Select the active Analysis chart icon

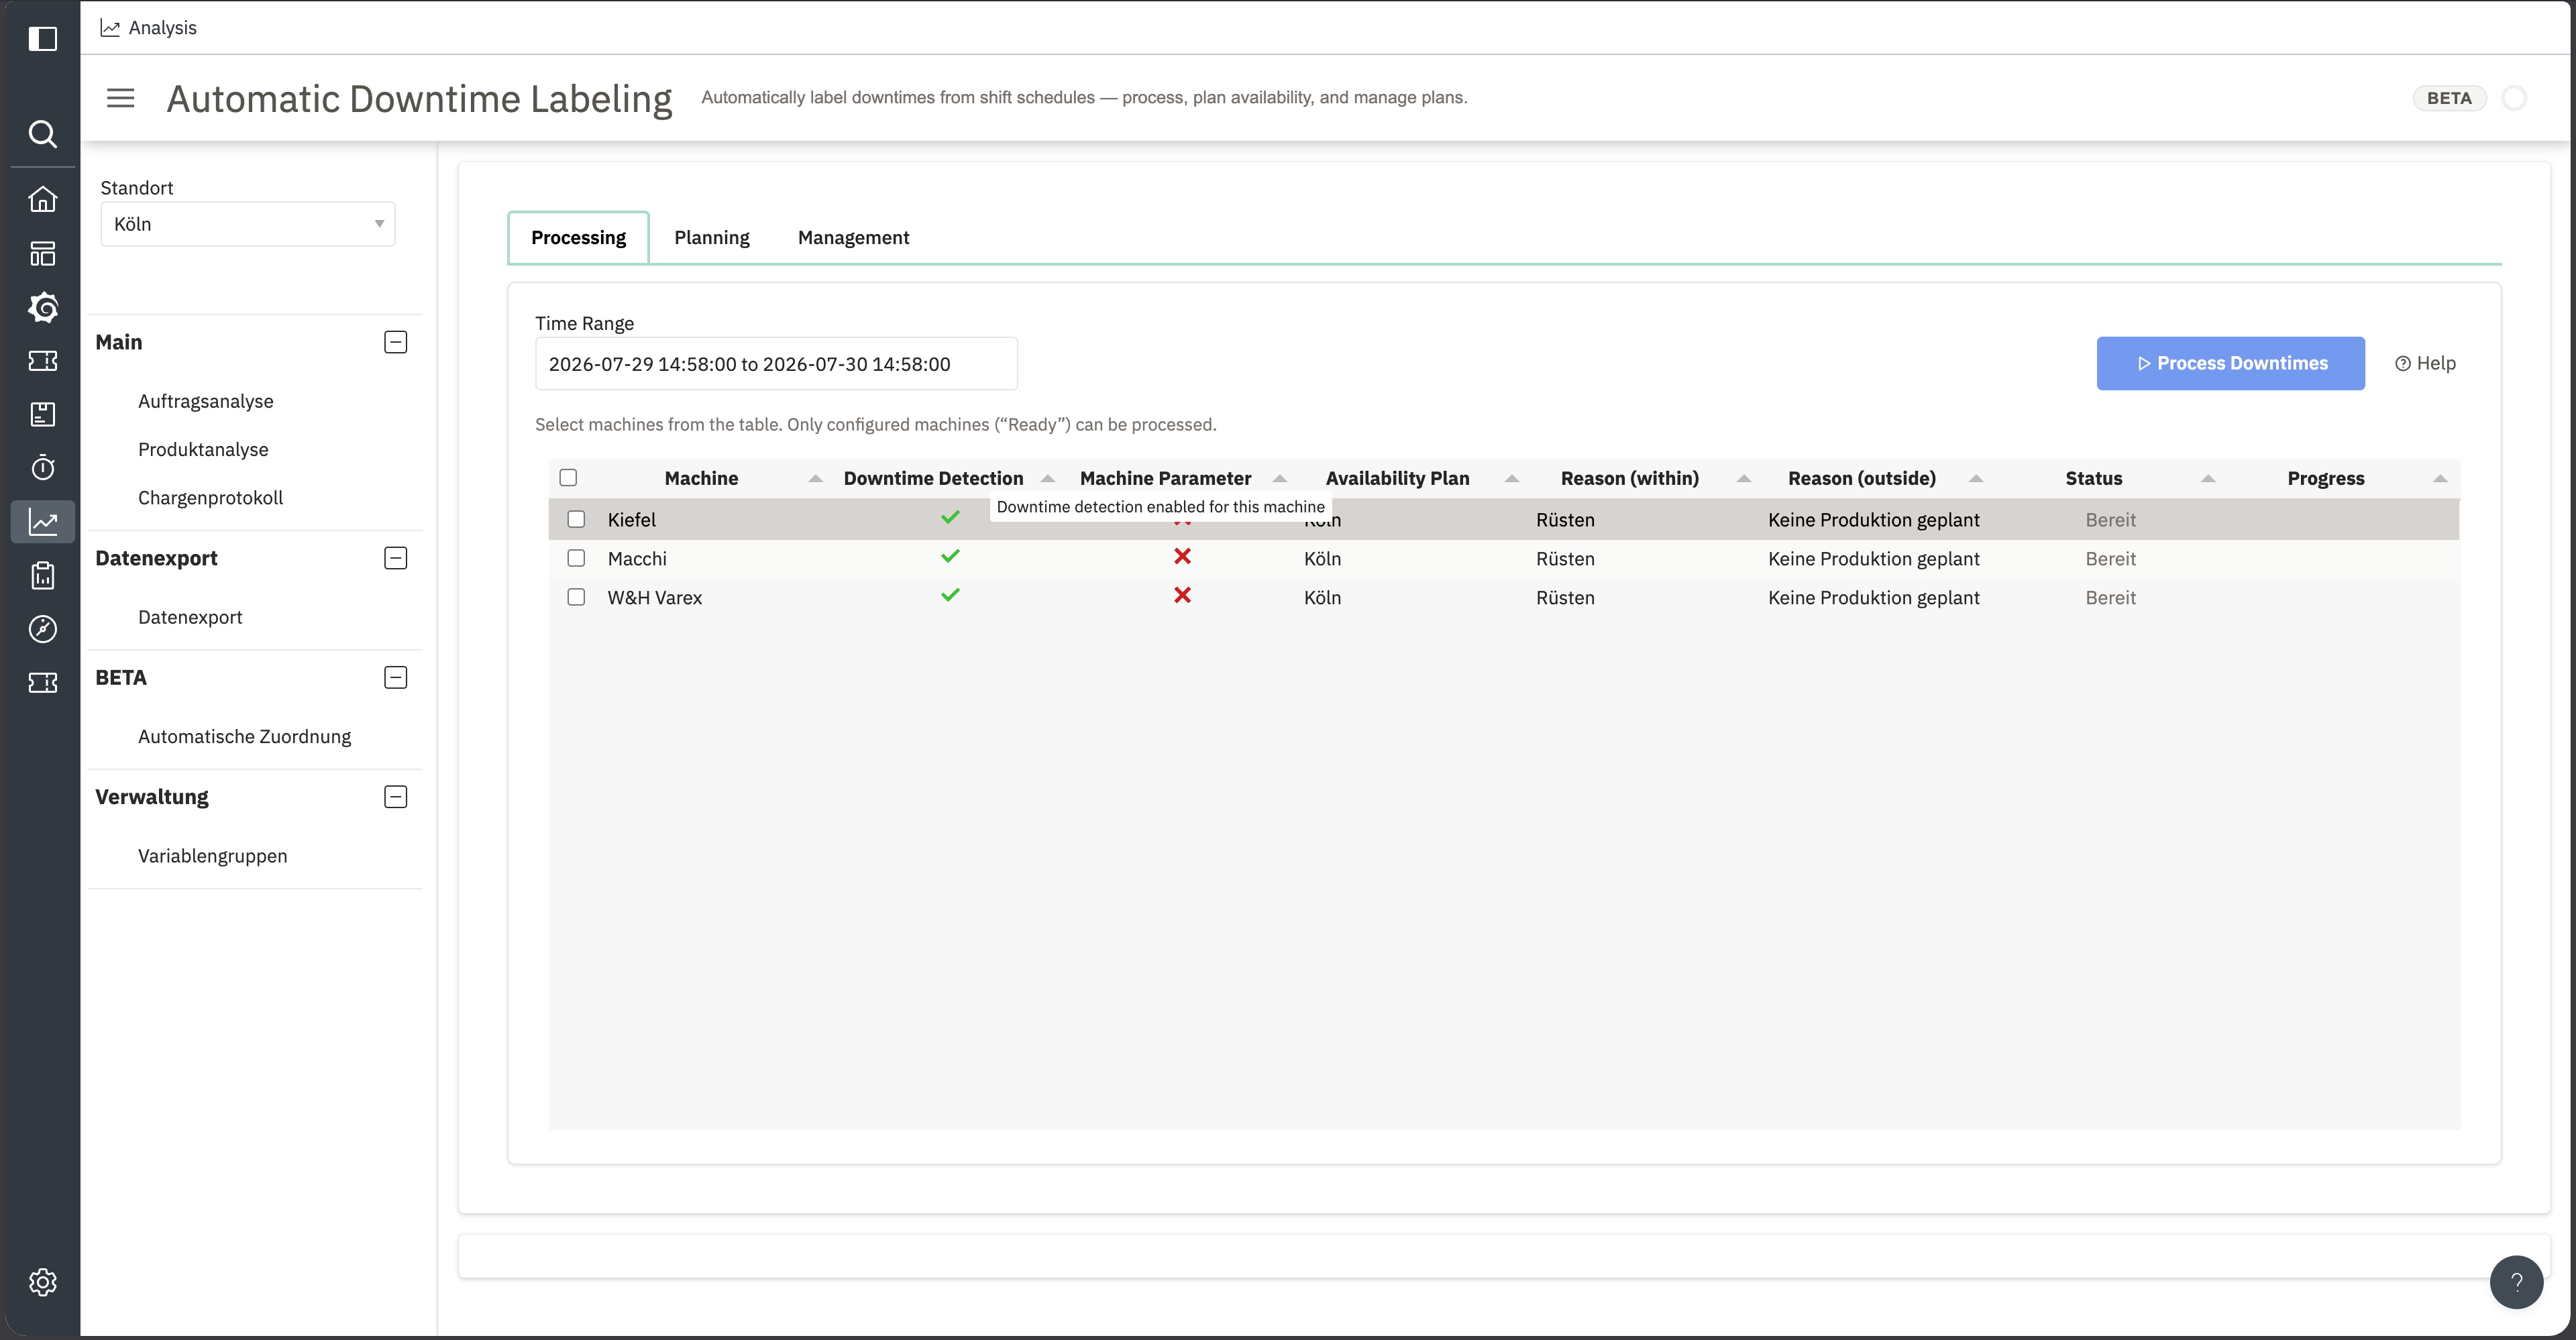point(42,521)
